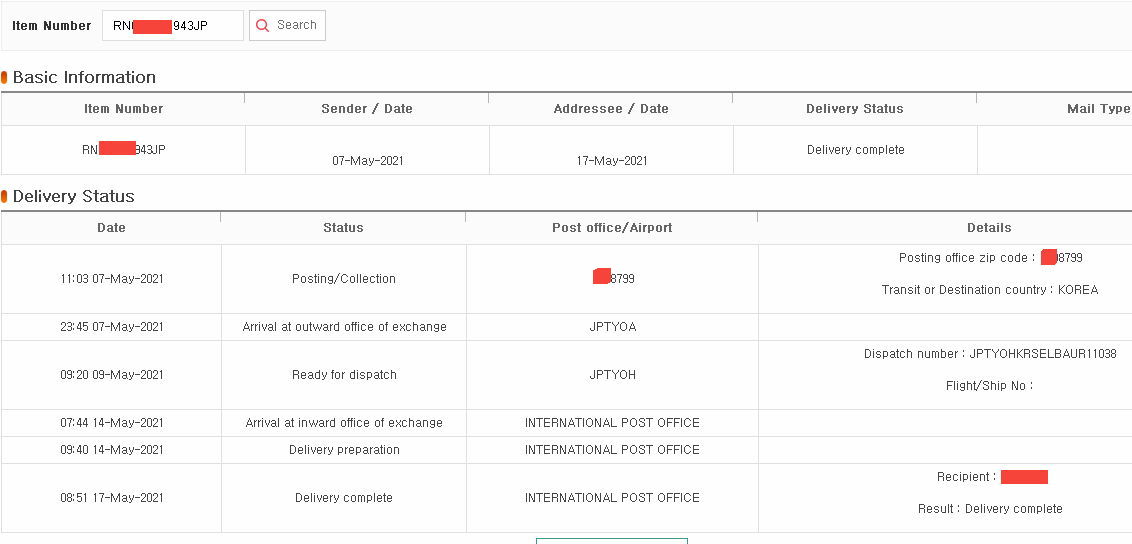Click the Item Number column header
This screenshot has width=1132, height=544.
coord(123,109)
